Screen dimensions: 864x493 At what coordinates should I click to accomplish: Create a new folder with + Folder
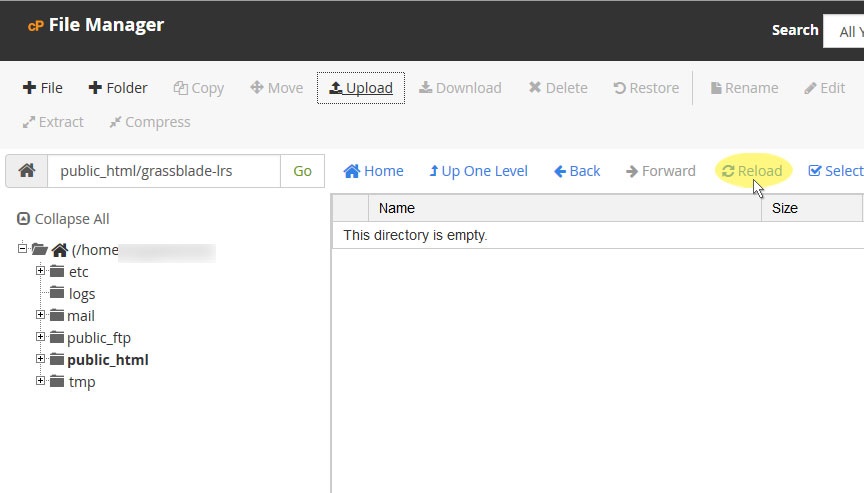pos(118,88)
